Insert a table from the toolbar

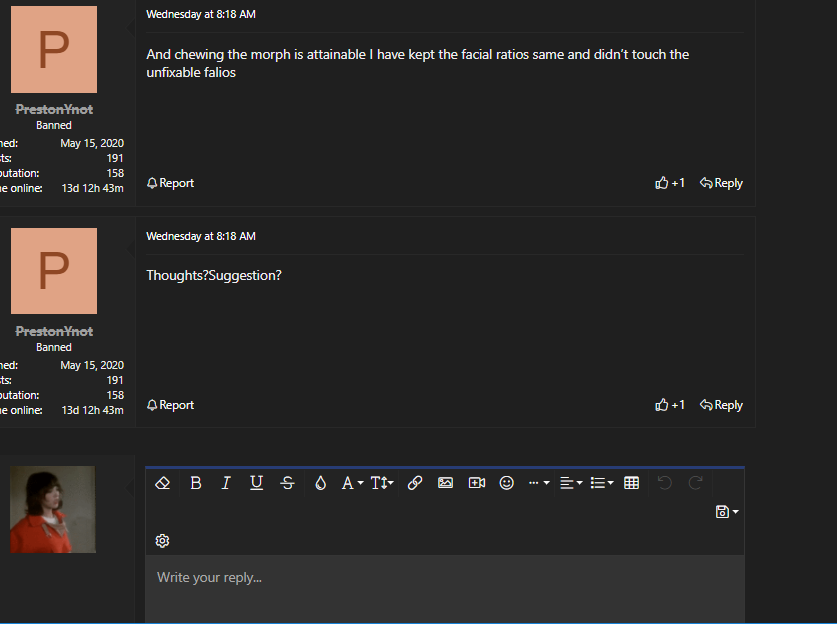pyautogui.click(x=631, y=483)
